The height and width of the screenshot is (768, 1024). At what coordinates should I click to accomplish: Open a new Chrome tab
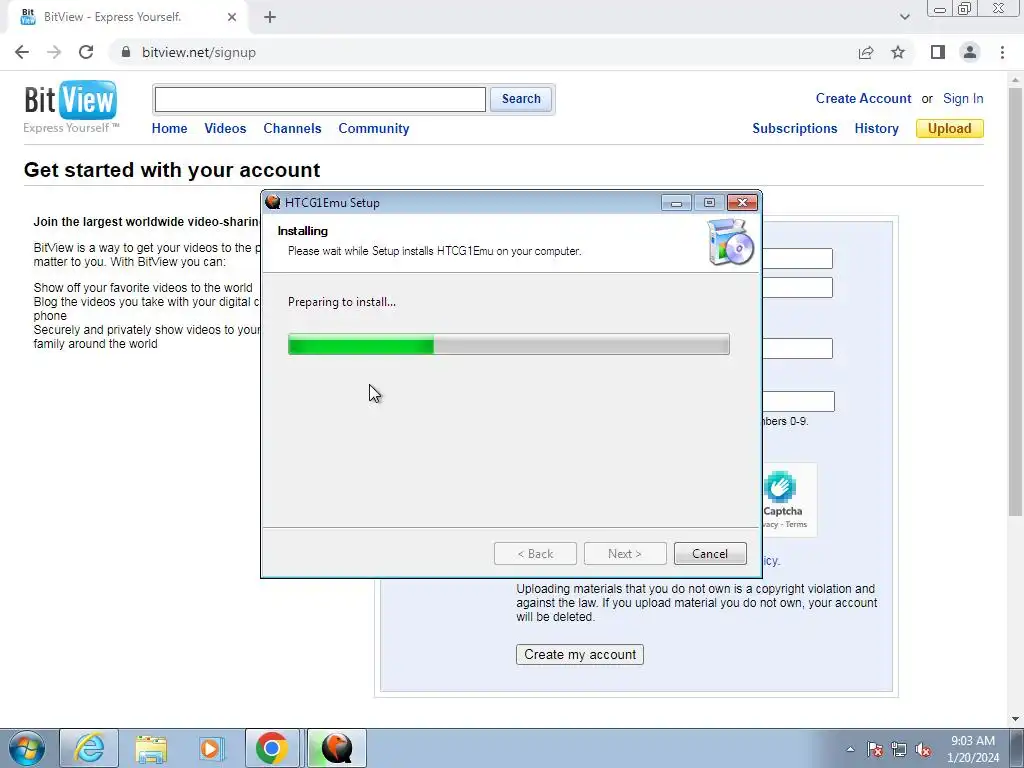point(270,17)
